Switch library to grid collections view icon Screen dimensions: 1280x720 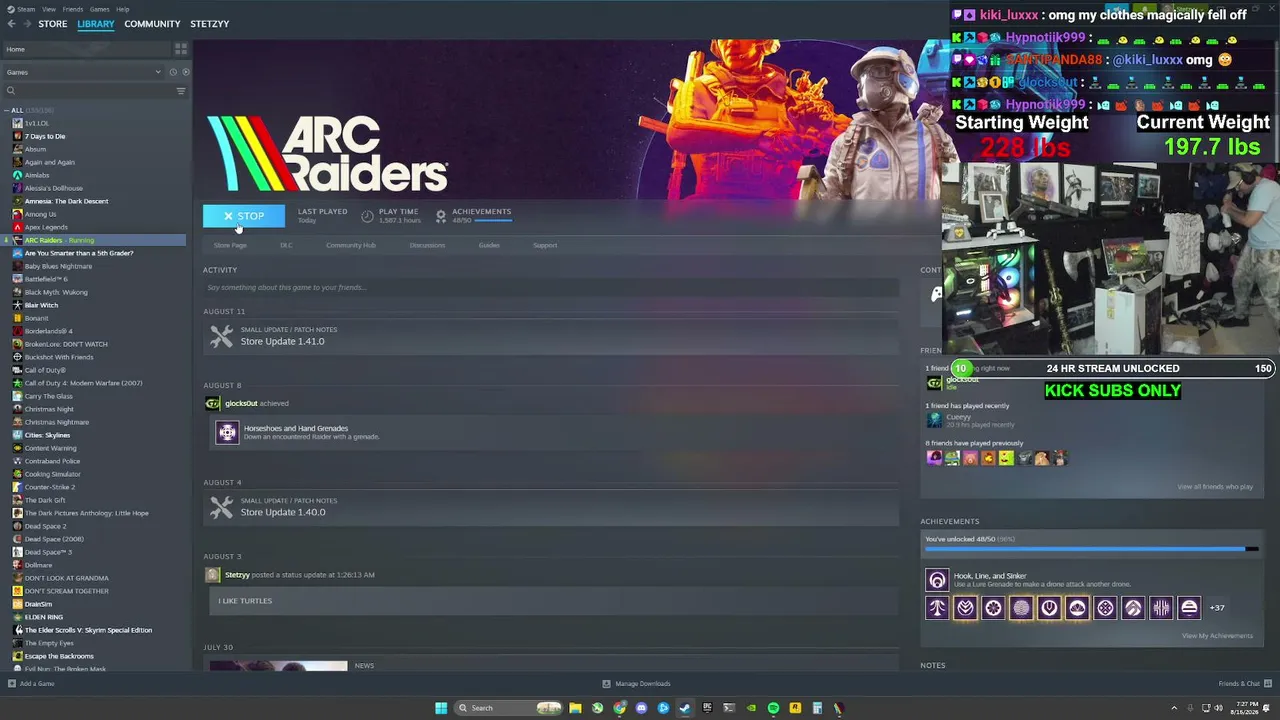181,49
